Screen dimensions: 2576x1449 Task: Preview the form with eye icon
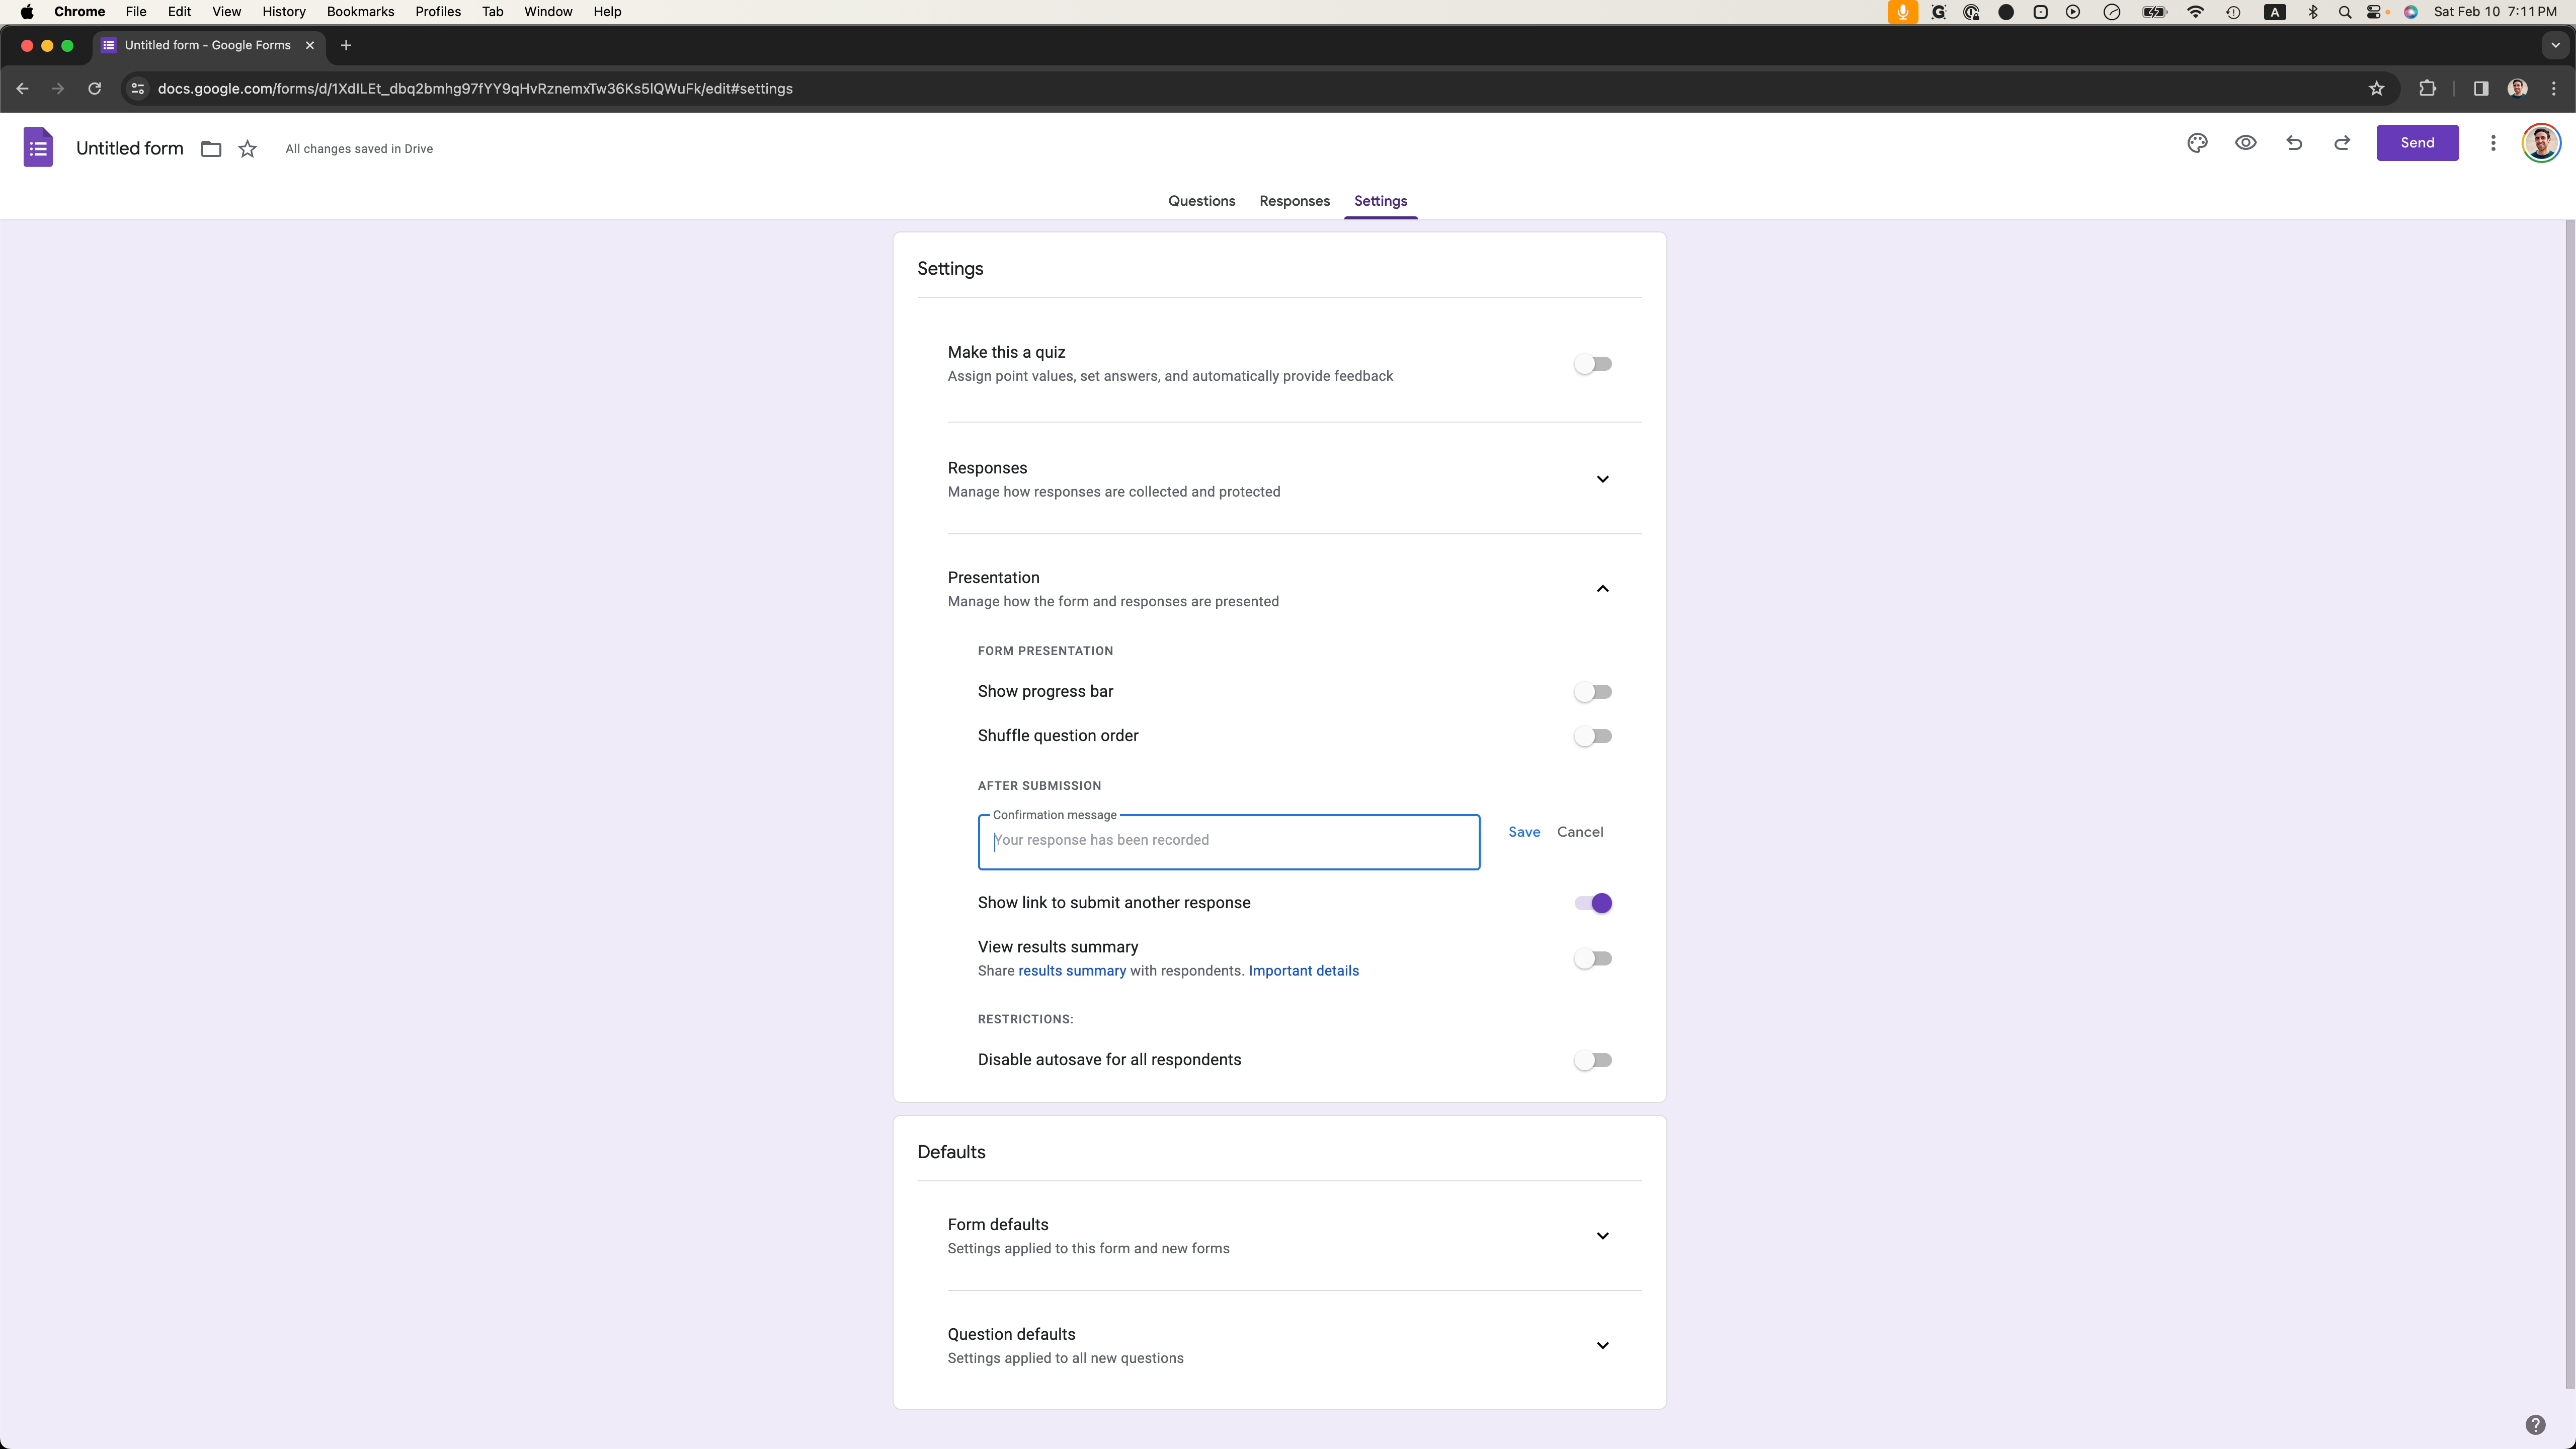2246,143
